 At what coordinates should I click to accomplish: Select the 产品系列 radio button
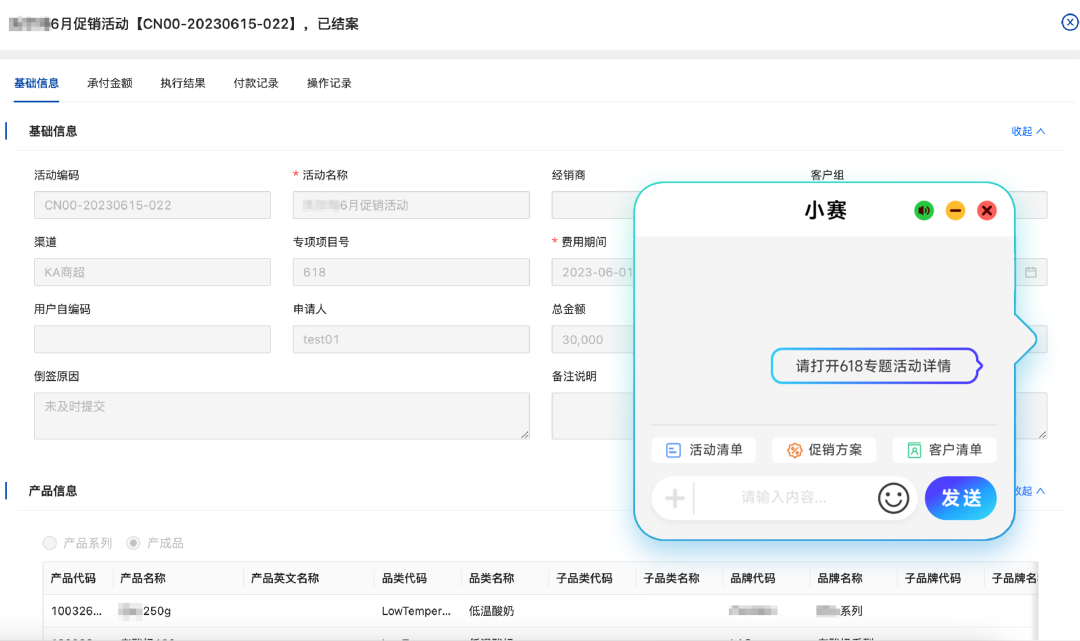pyautogui.click(x=50, y=543)
